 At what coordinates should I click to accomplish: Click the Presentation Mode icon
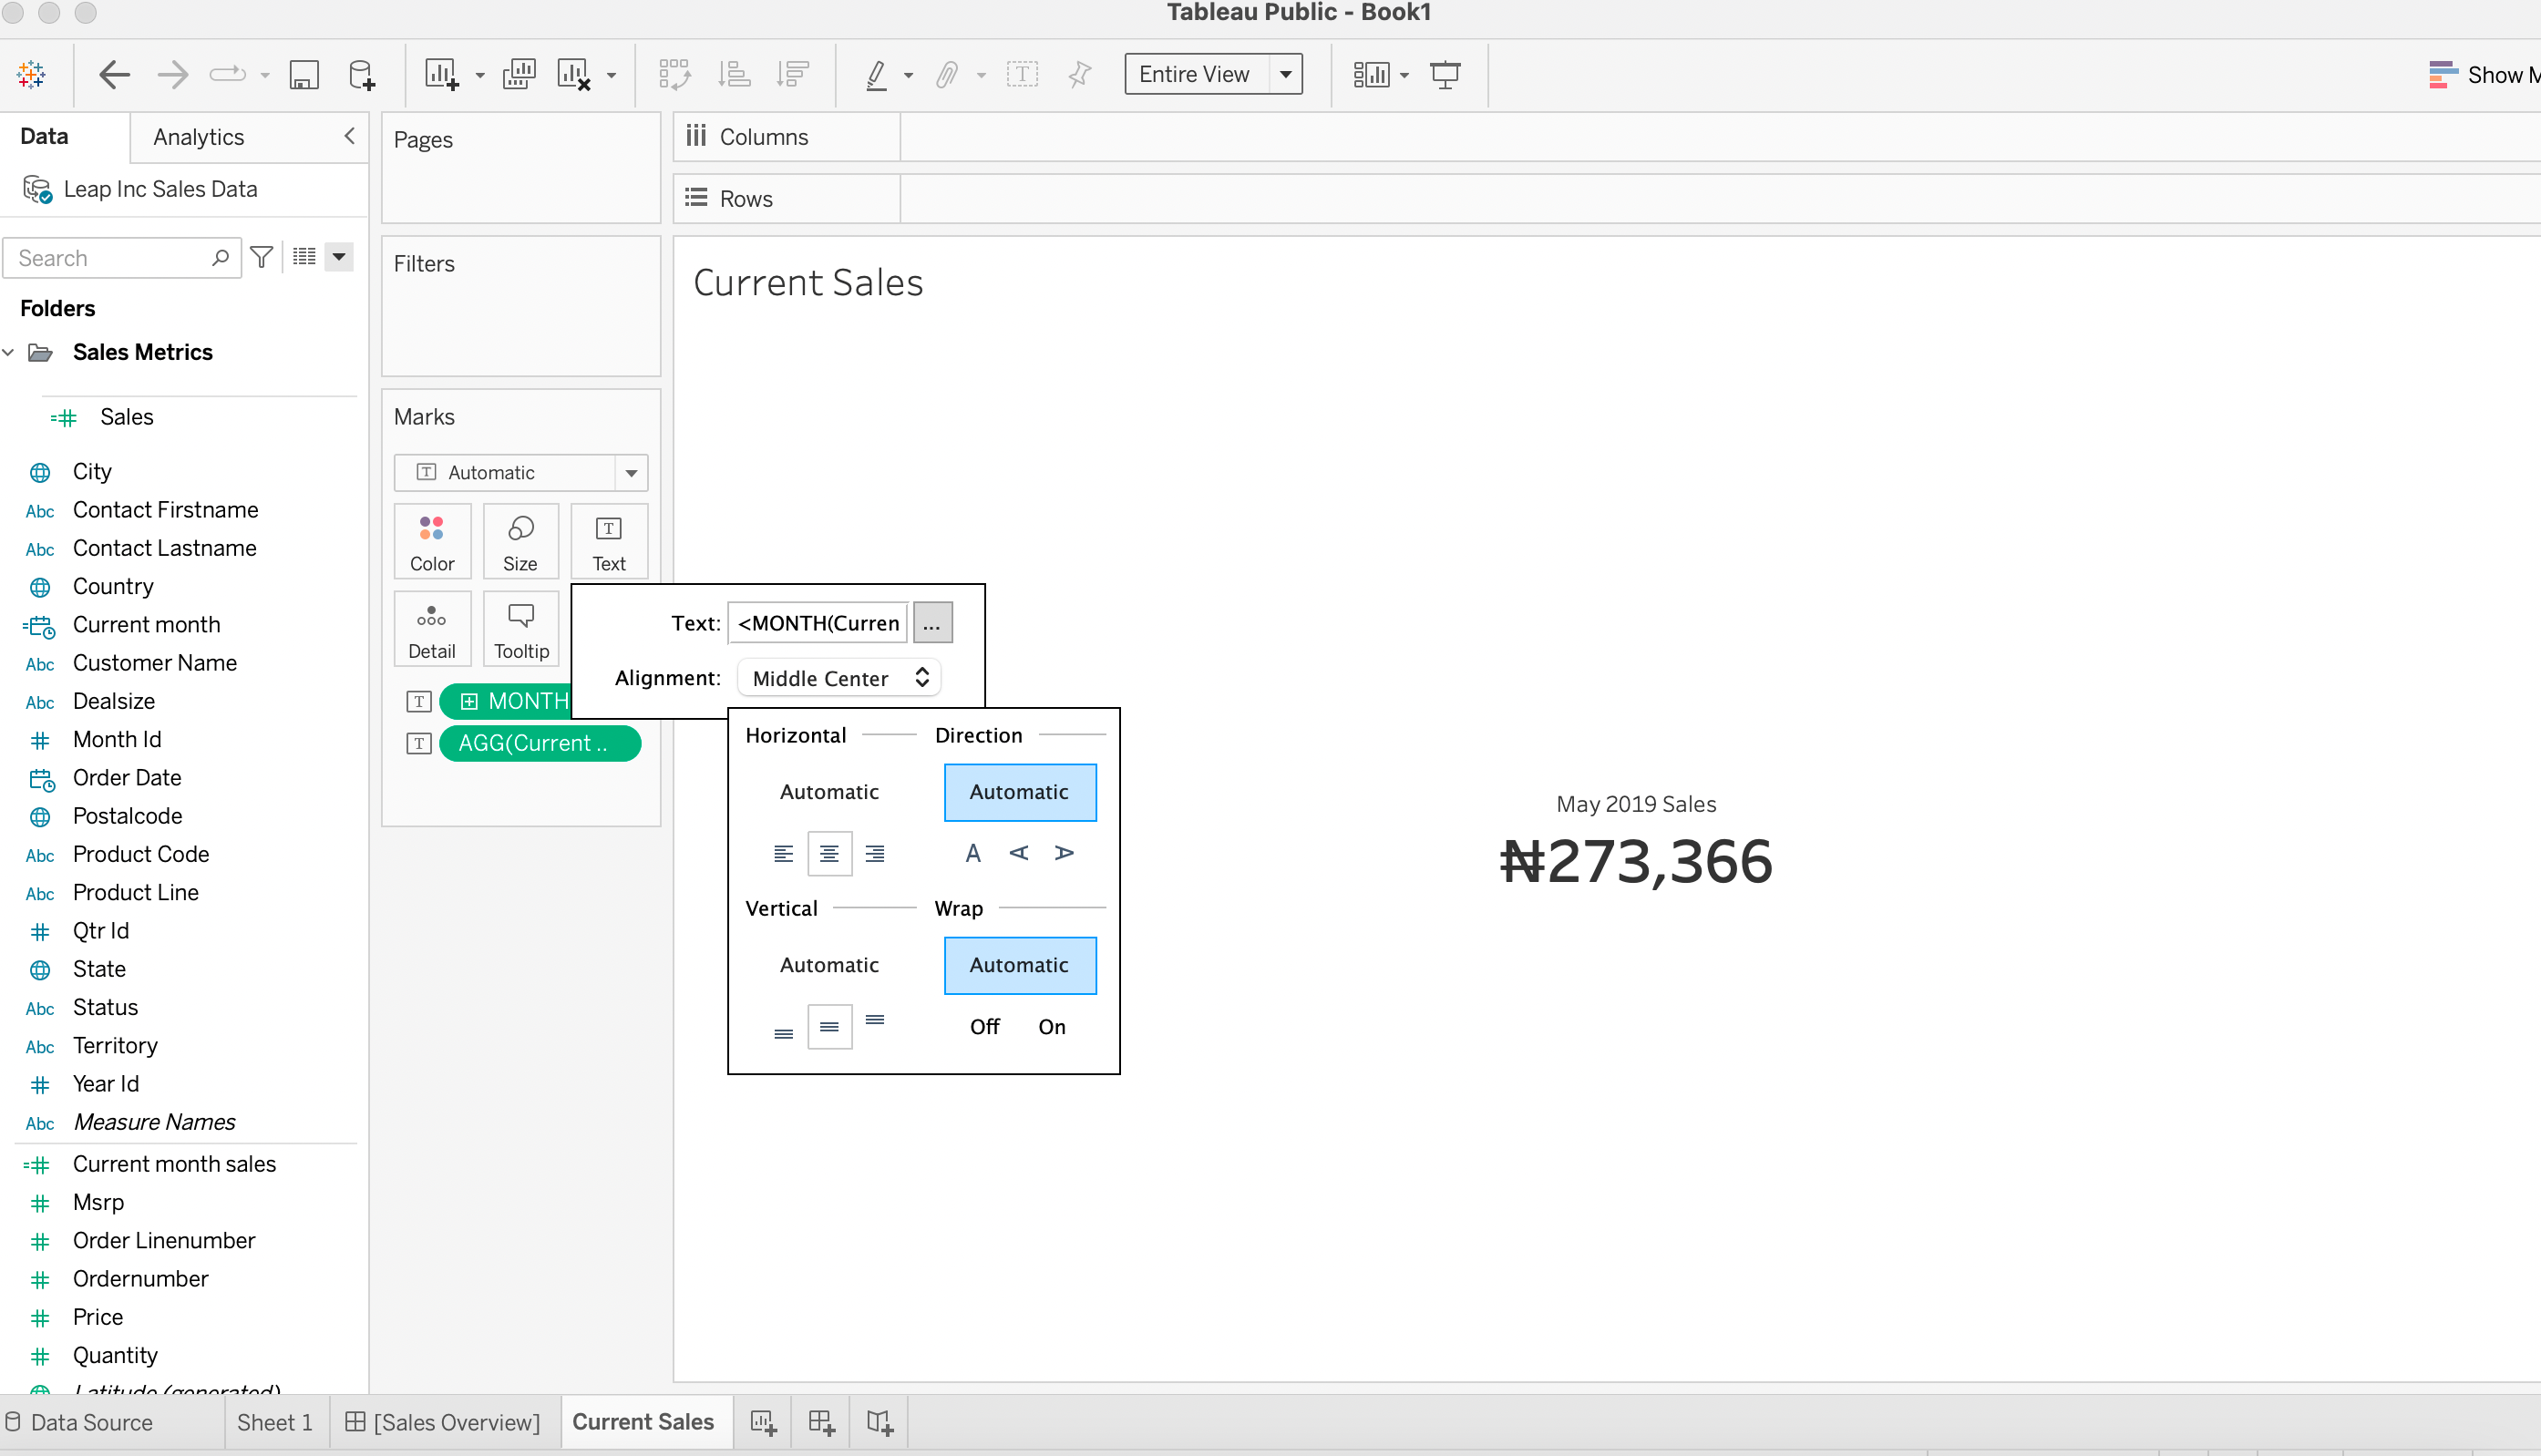[x=1445, y=75]
